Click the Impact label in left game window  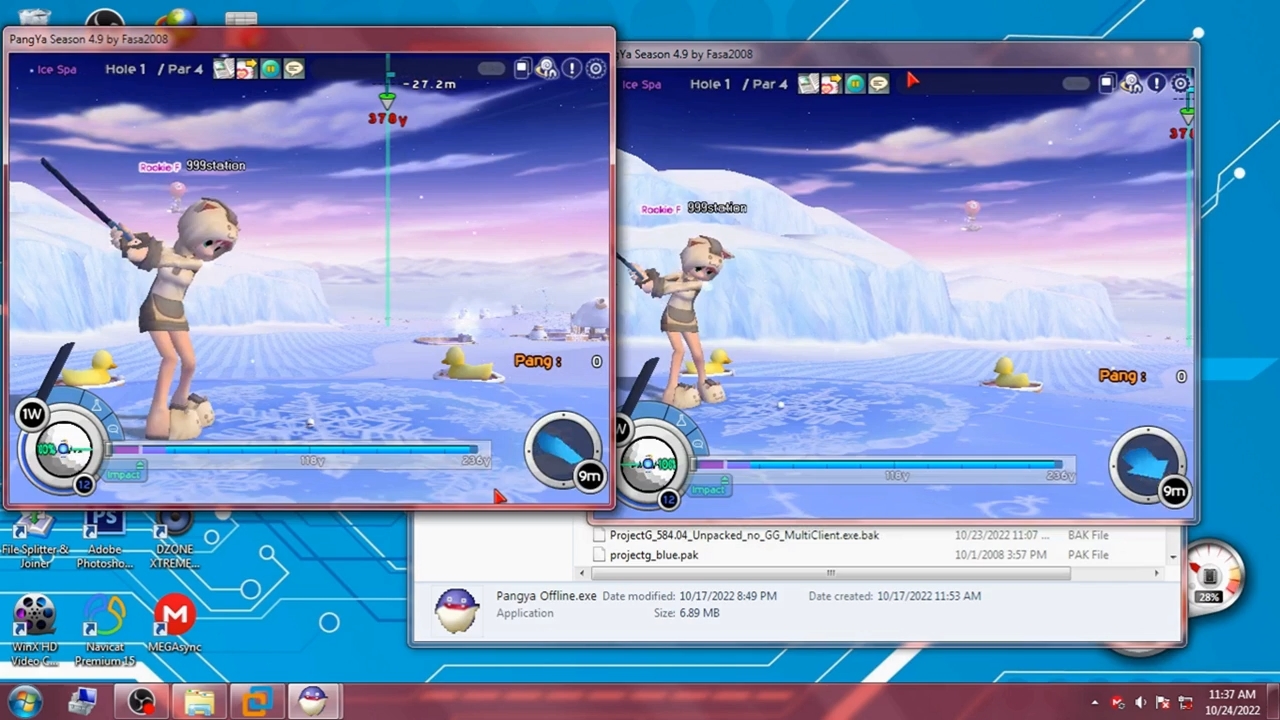(123, 474)
